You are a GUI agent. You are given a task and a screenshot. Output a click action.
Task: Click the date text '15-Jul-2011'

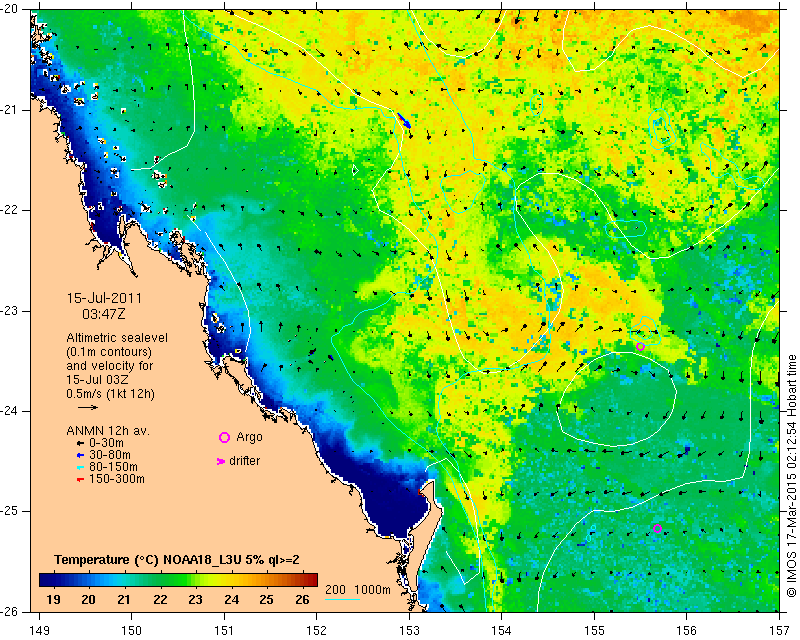pos(104,298)
